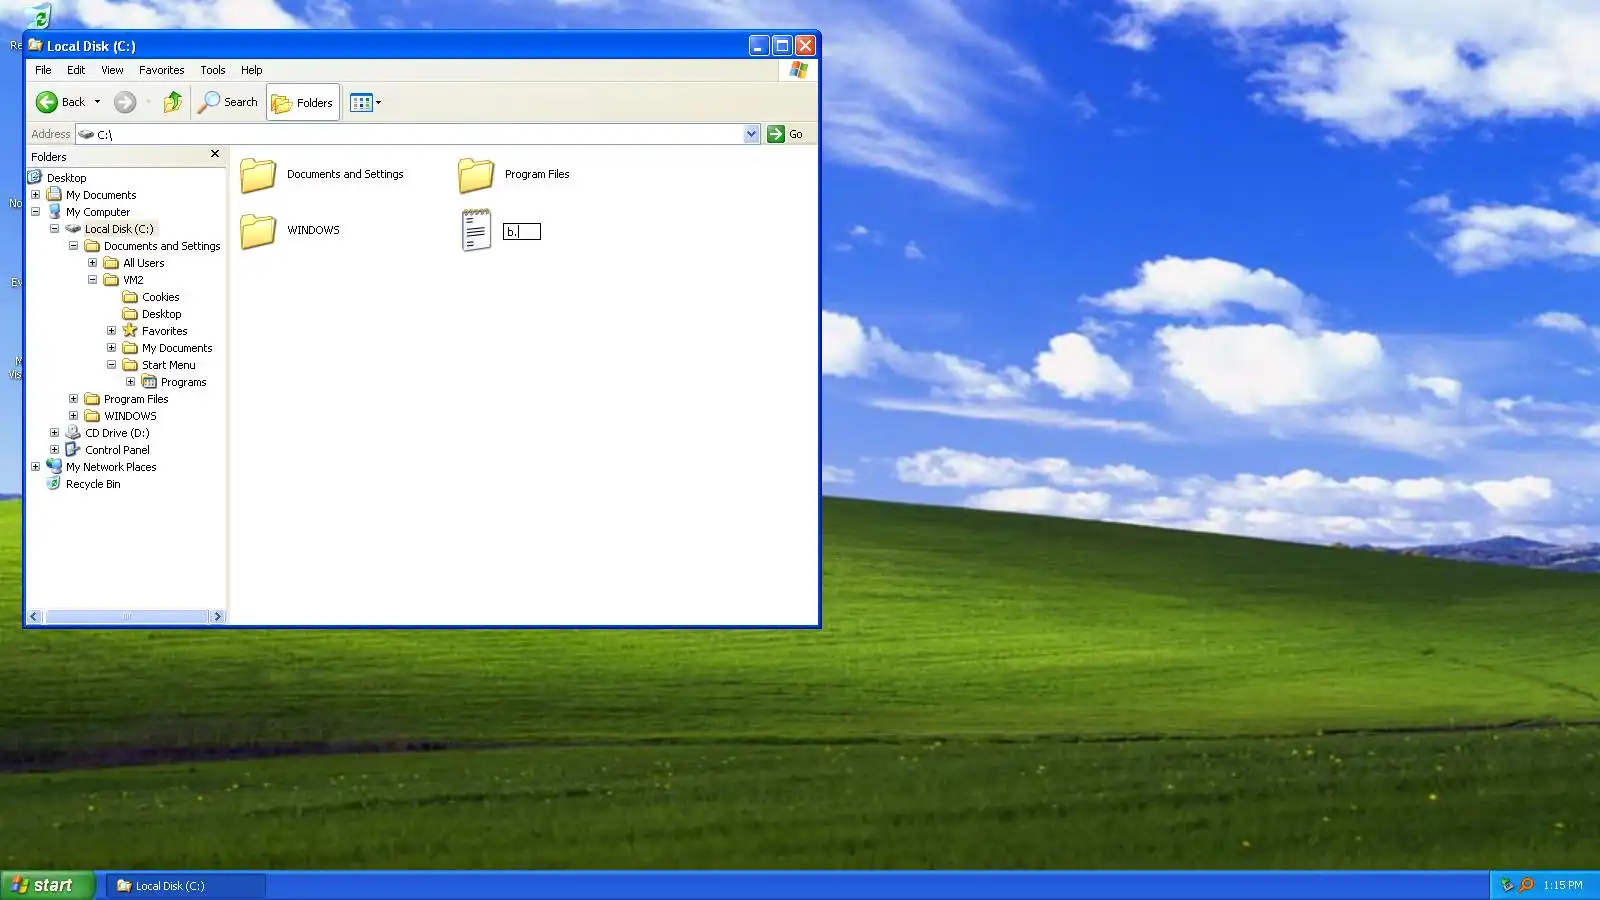Select the VM2 label in the tree
The width and height of the screenshot is (1600, 900).
[133, 280]
